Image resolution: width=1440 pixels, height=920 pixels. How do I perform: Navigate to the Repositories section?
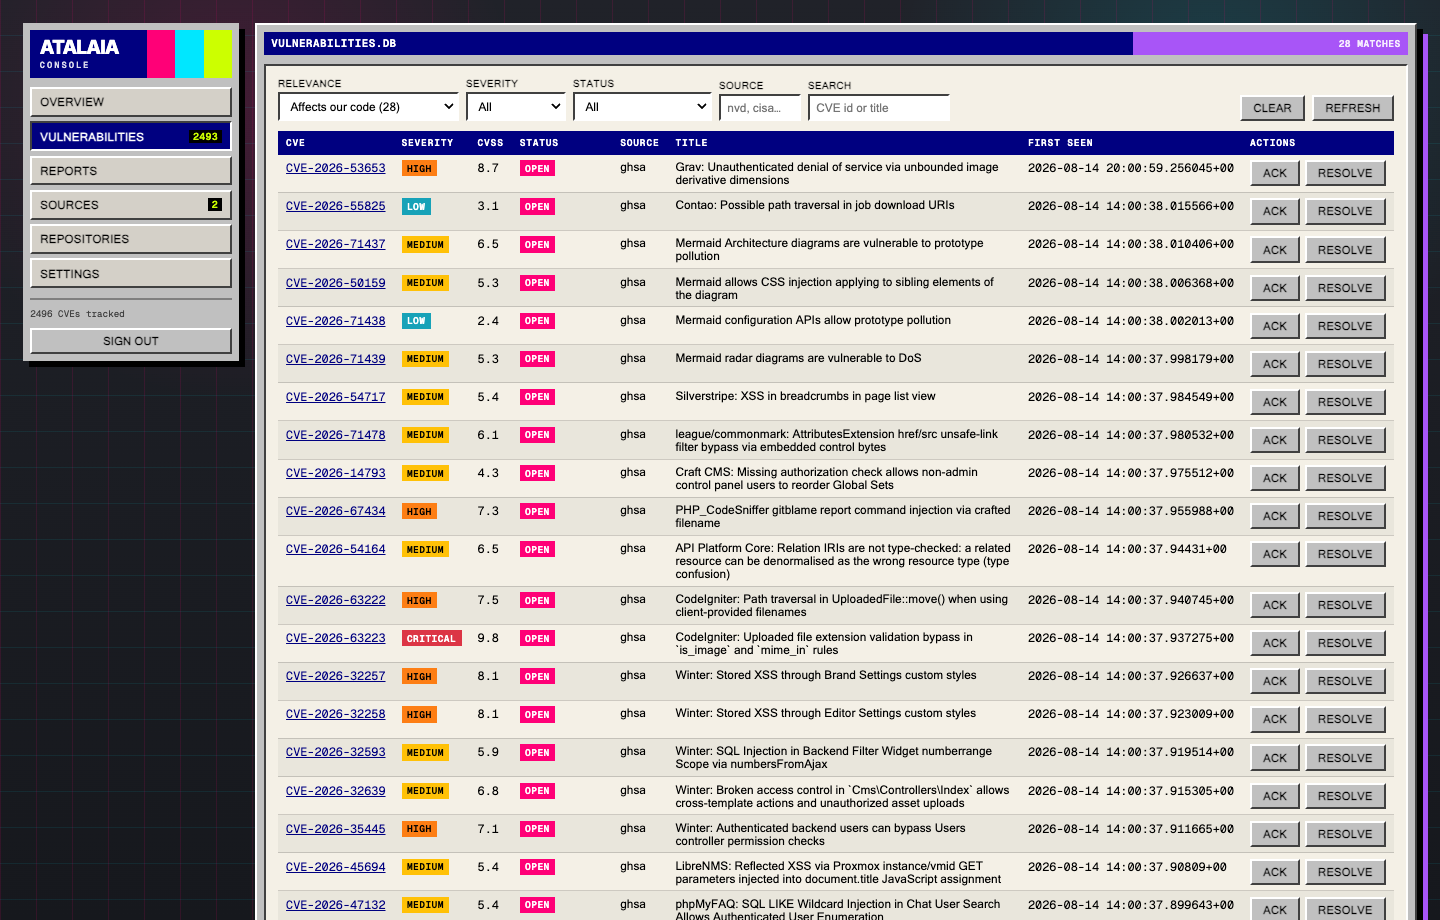(x=131, y=239)
